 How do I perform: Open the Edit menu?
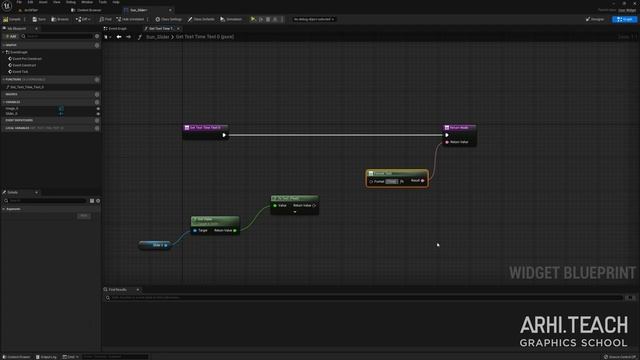tap(30, 2)
